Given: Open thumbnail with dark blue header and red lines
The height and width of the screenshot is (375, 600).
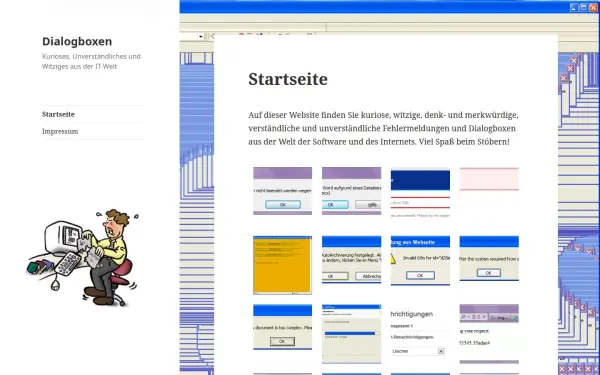Looking at the screenshot, I should 420,193.
